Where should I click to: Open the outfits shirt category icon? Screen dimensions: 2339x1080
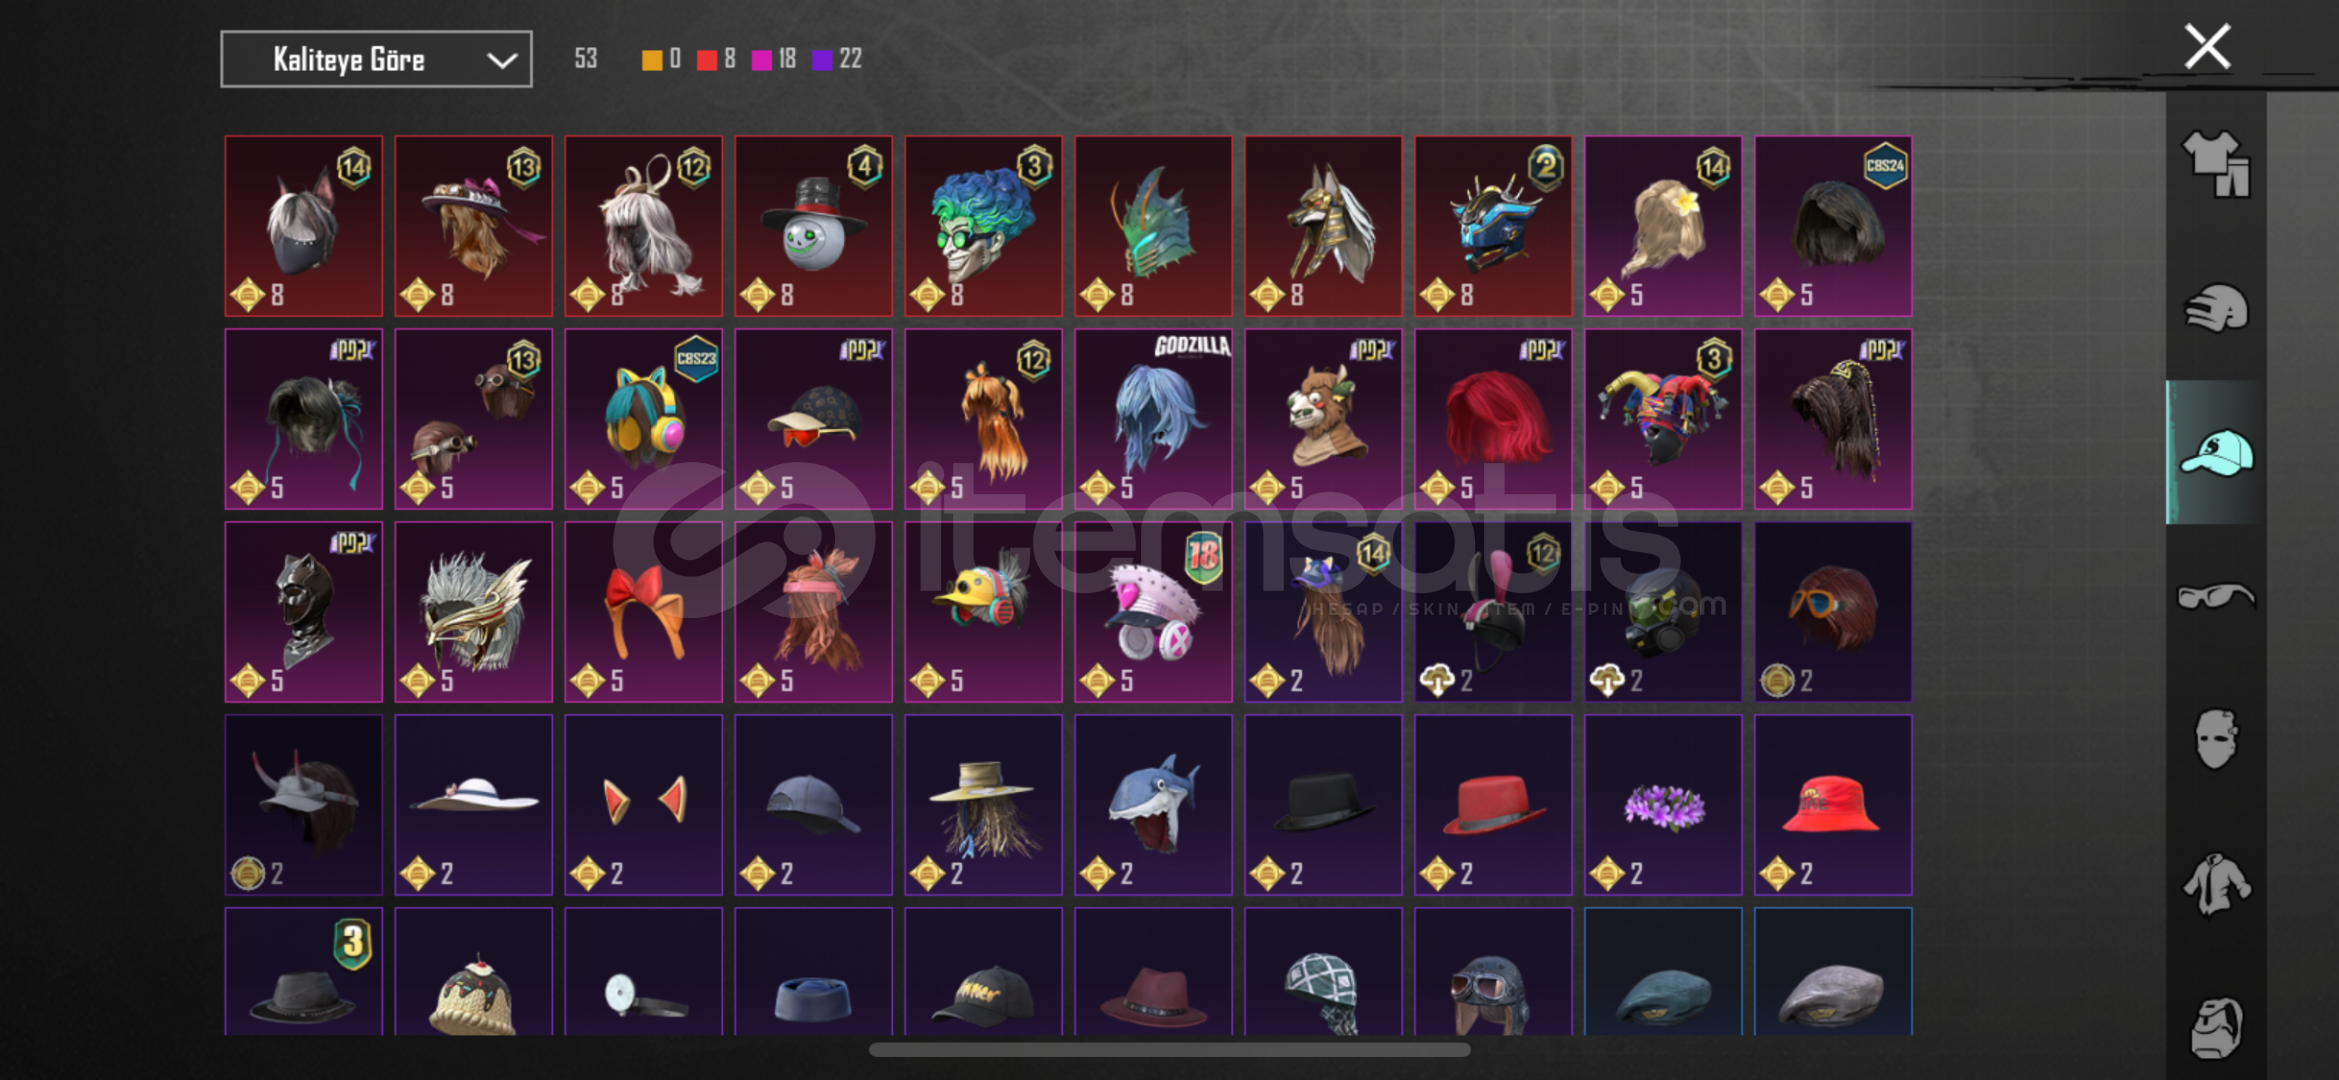(2216, 165)
